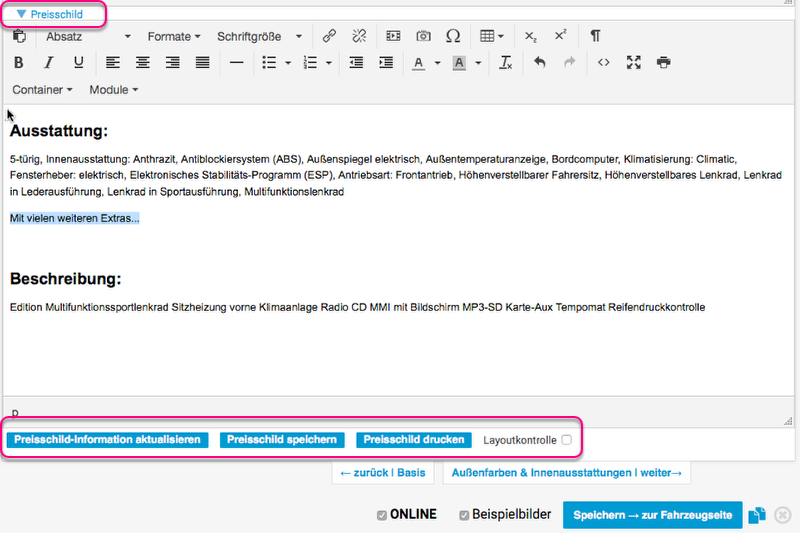Open the Schriftgröße font size dropdown
800x533 pixels.
pos(260,36)
